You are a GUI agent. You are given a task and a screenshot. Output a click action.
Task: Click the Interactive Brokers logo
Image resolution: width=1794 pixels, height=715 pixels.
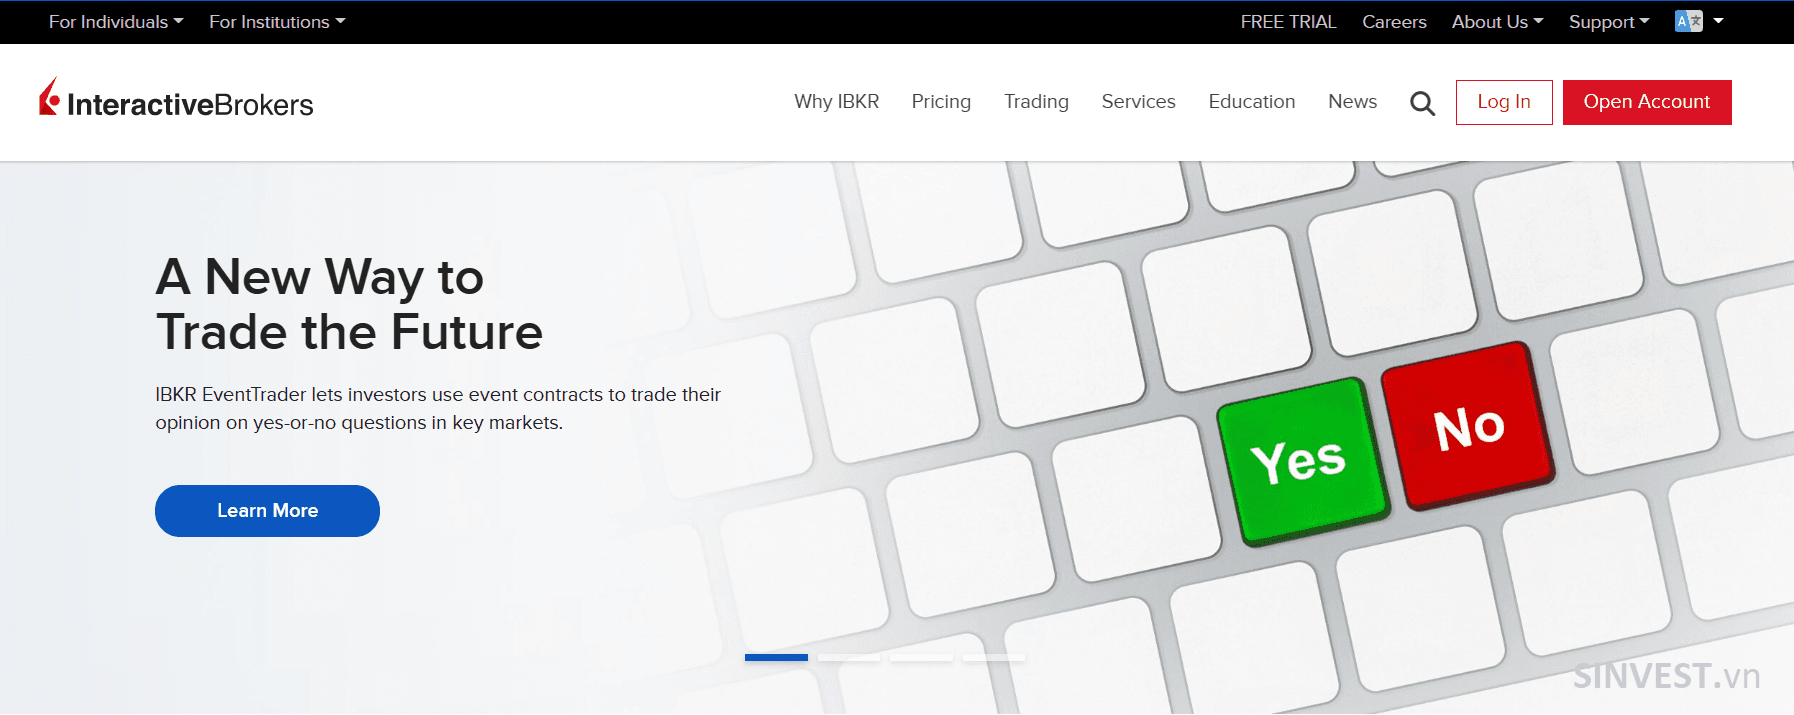coord(176,100)
